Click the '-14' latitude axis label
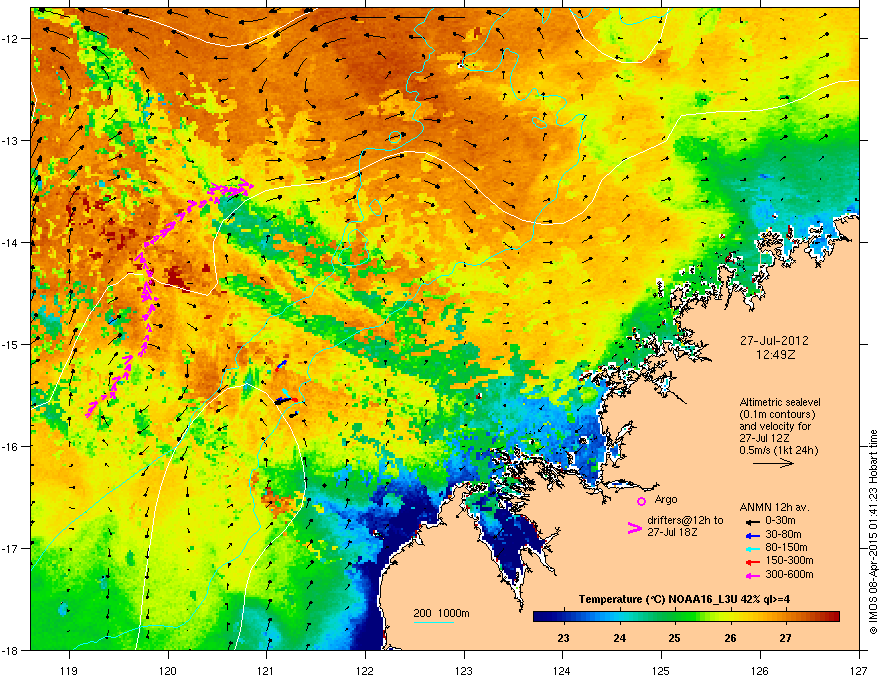Image resolution: width=880 pixels, height=680 pixels. click(x=10, y=242)
